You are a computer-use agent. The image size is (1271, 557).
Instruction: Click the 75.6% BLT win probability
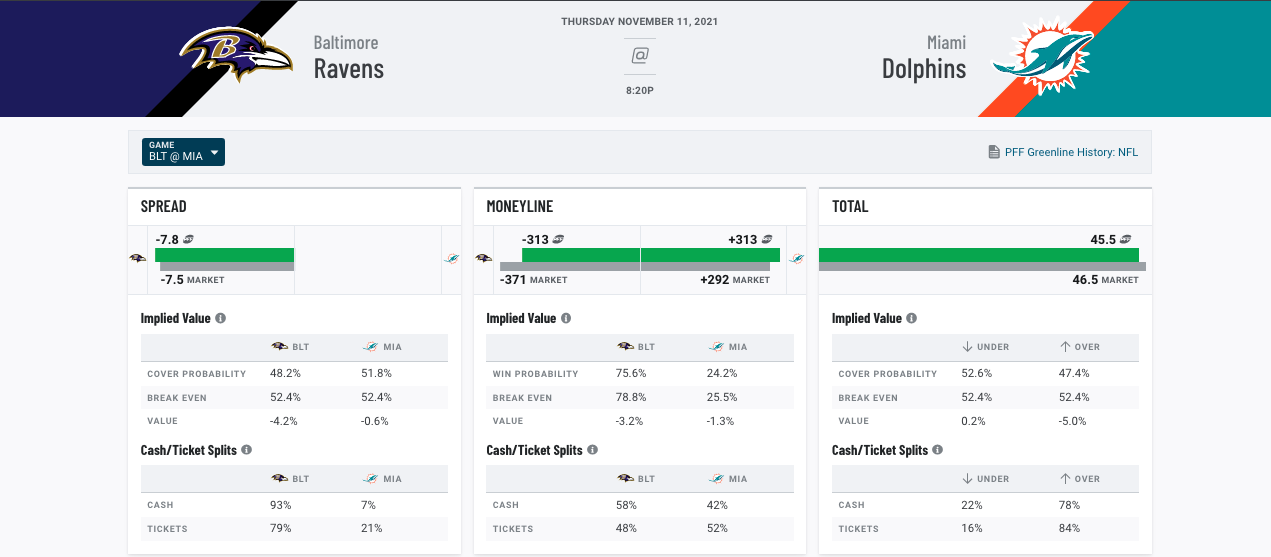[630, 373]
